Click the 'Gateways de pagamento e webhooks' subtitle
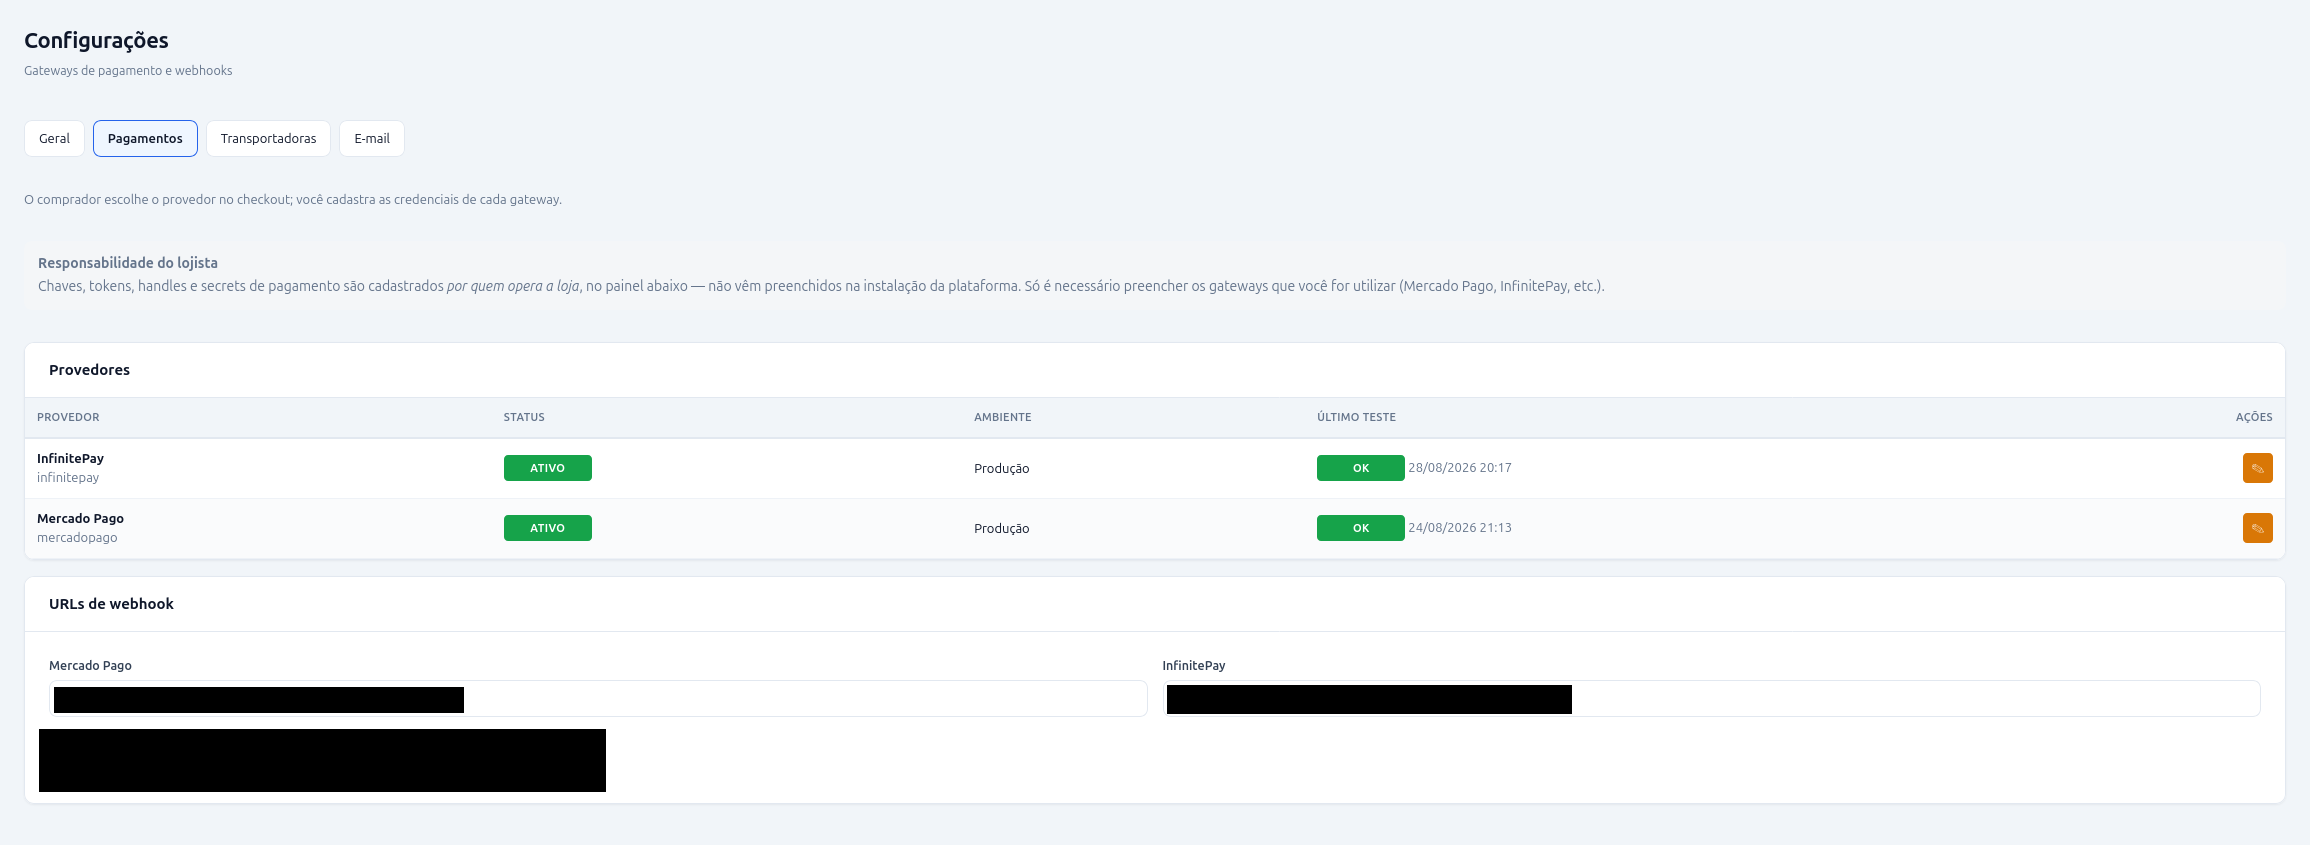Image resolution: width=2310 pixels, height=845 pixels. point(128,71)
